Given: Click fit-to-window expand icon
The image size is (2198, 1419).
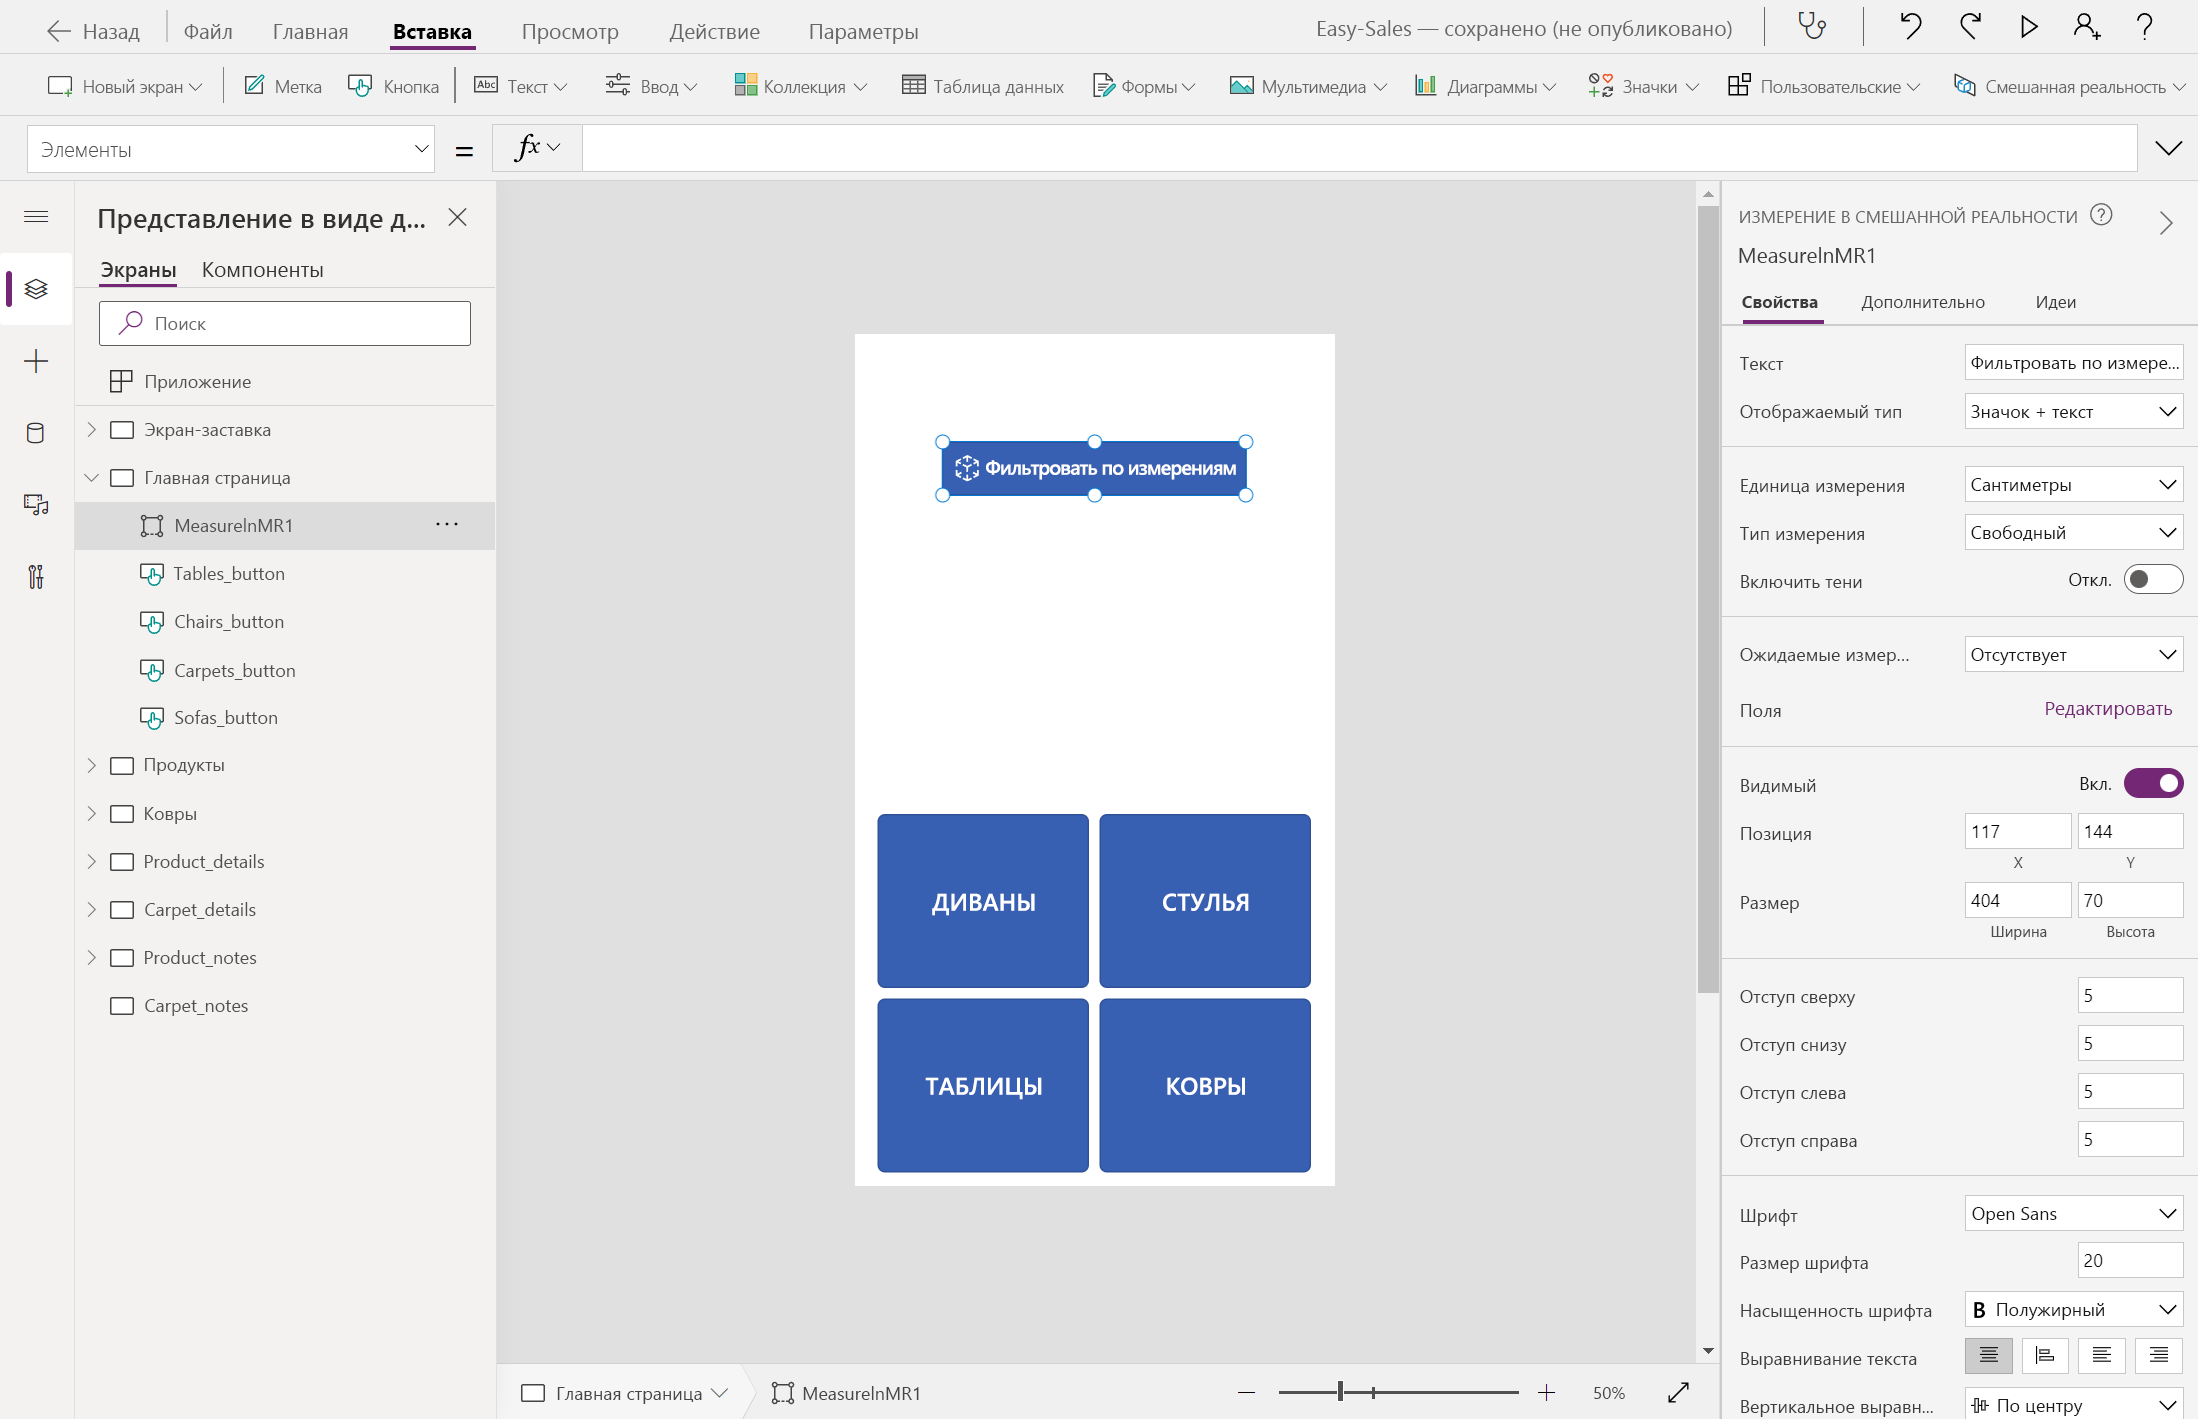Looking at the screenshot, I should [1678, 1392].
